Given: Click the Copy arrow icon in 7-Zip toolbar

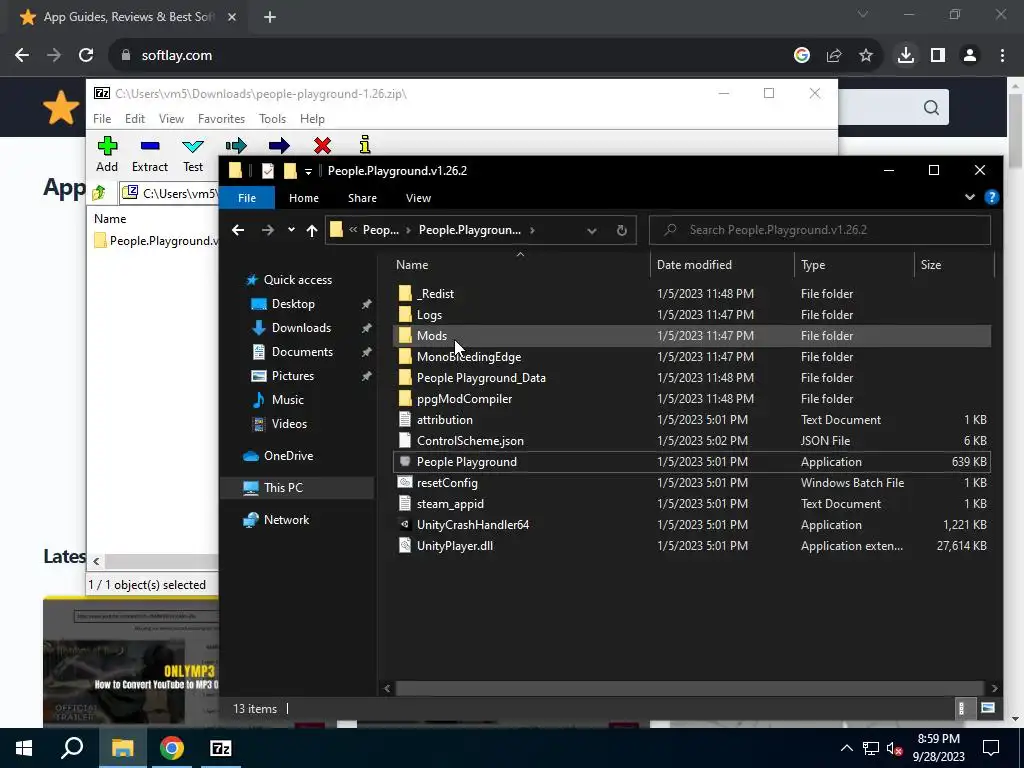Looking at the screenshot, I should tap(236, 145).
